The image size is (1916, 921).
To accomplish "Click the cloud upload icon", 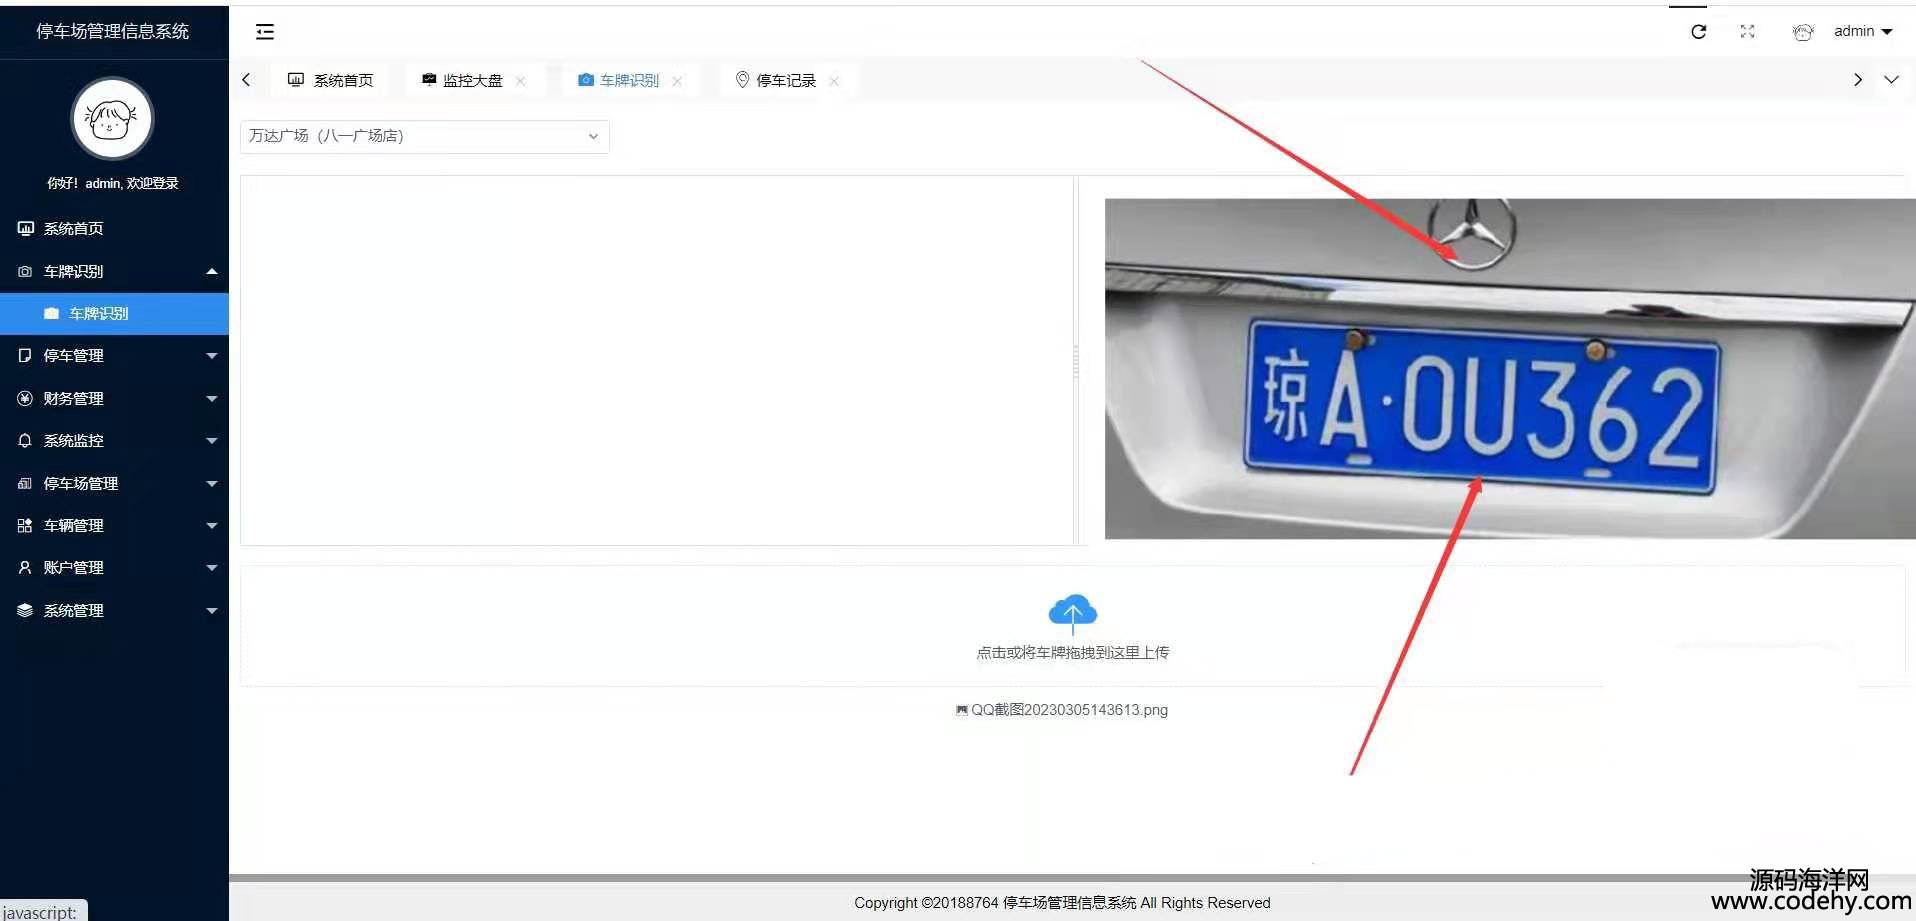I will [x=1072, y=613].
